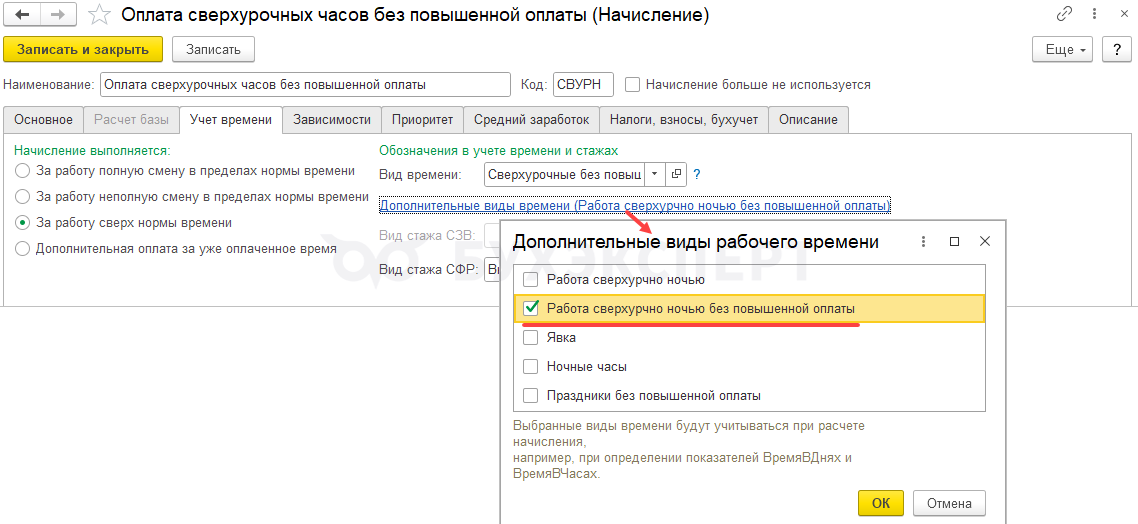Open the Вид времени item with the square icon
Viewport: 1138px width, 524px height.
click(x=676, y=174)
